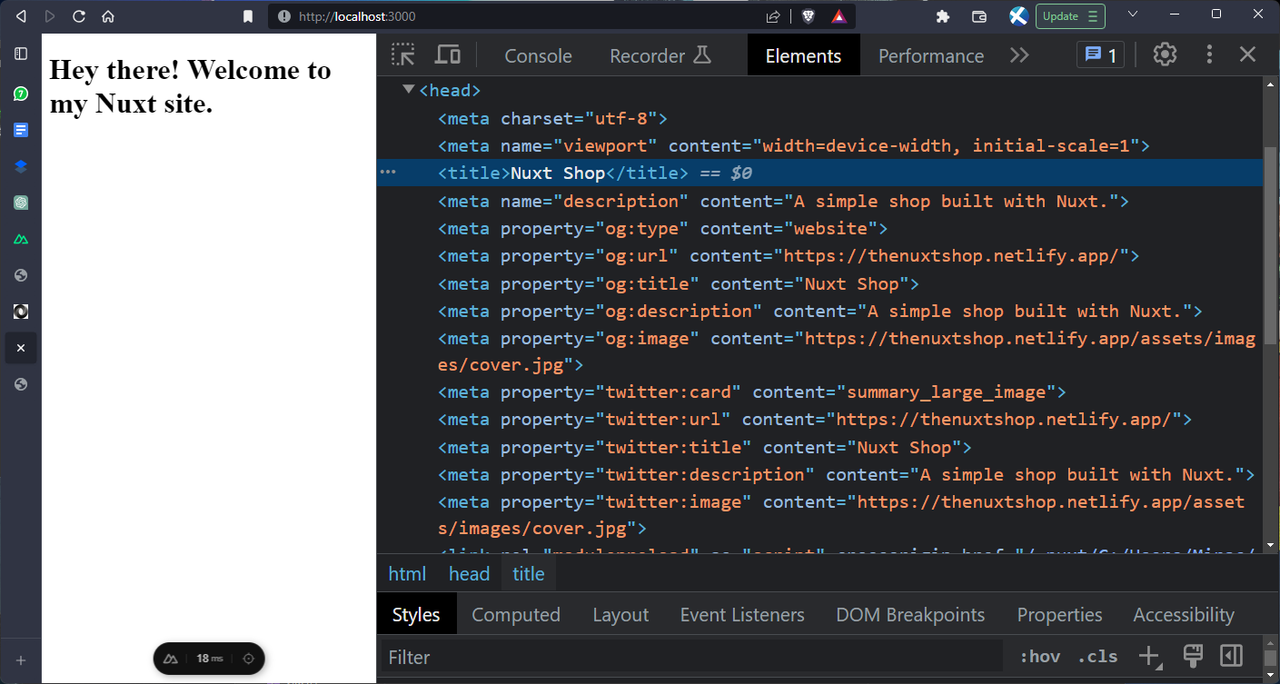The height and width of the screenshot is (684, 1280).
Task: Add a new style rule with the plus icon
Action: pyautogui.click(x=1148, y=656)
